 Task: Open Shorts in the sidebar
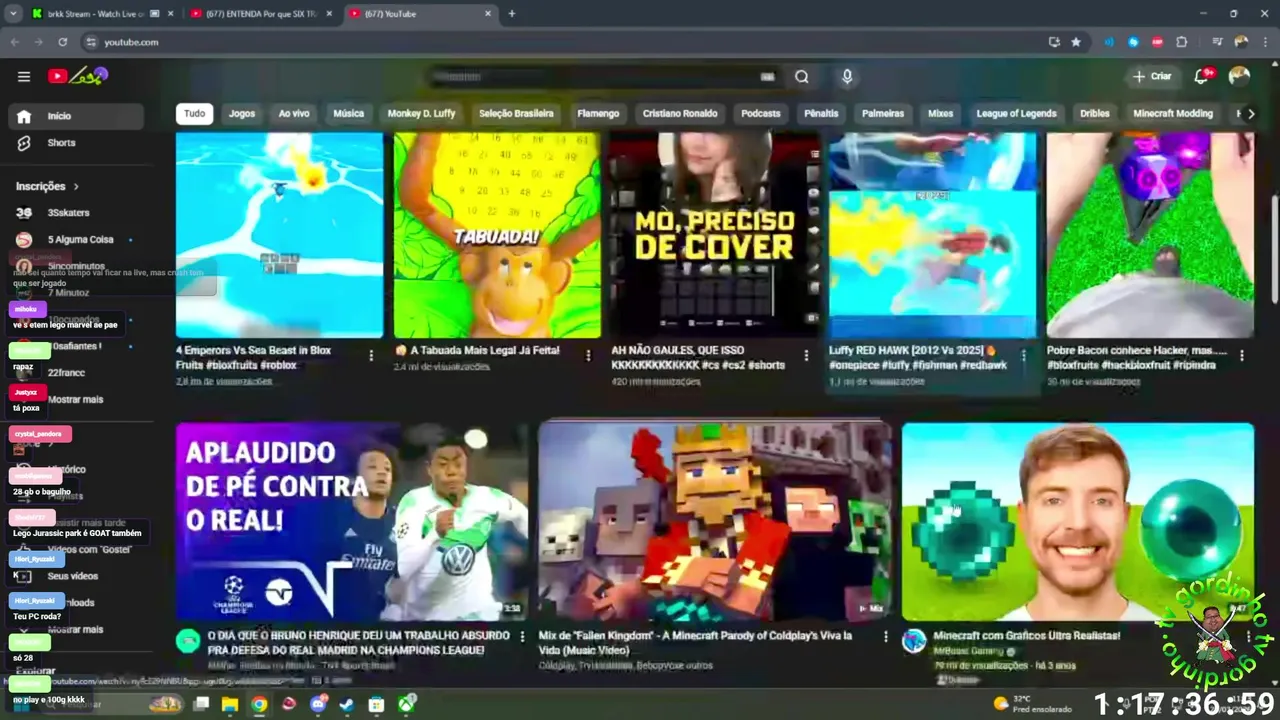(76, 143)
